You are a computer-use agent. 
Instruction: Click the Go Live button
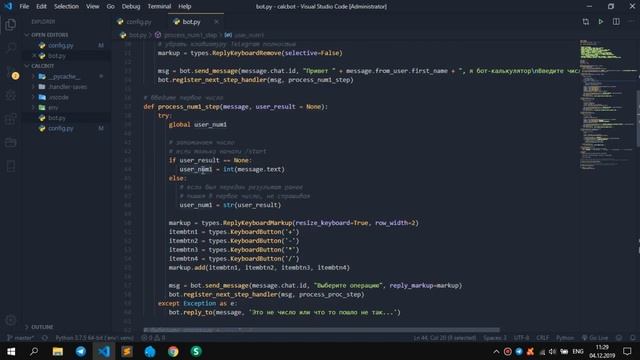point(595,338)
